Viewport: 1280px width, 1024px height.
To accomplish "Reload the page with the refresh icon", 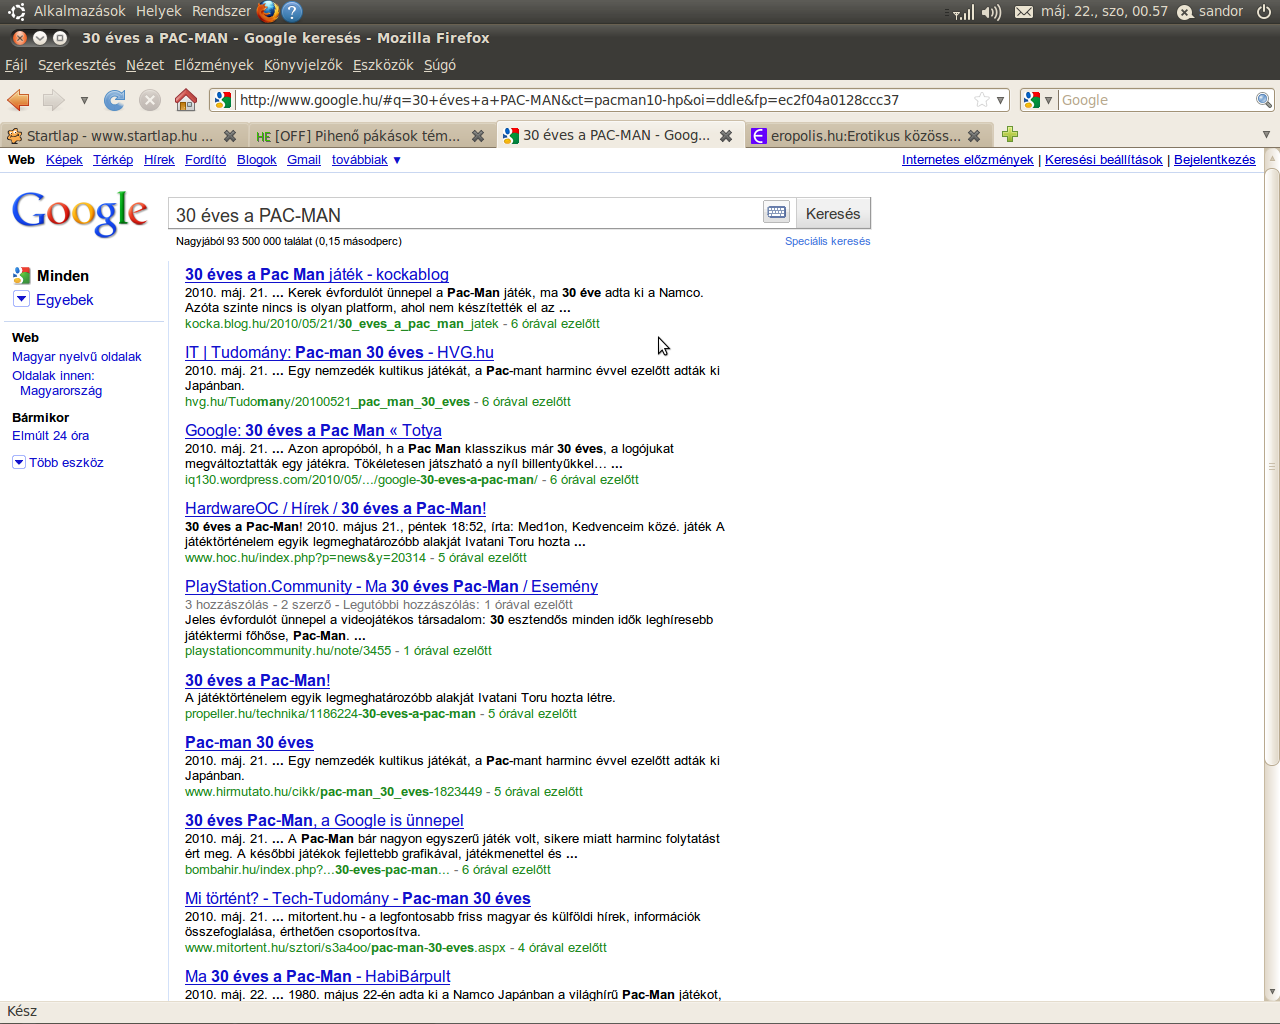I will pyautogui.click(x=115, y=100).
